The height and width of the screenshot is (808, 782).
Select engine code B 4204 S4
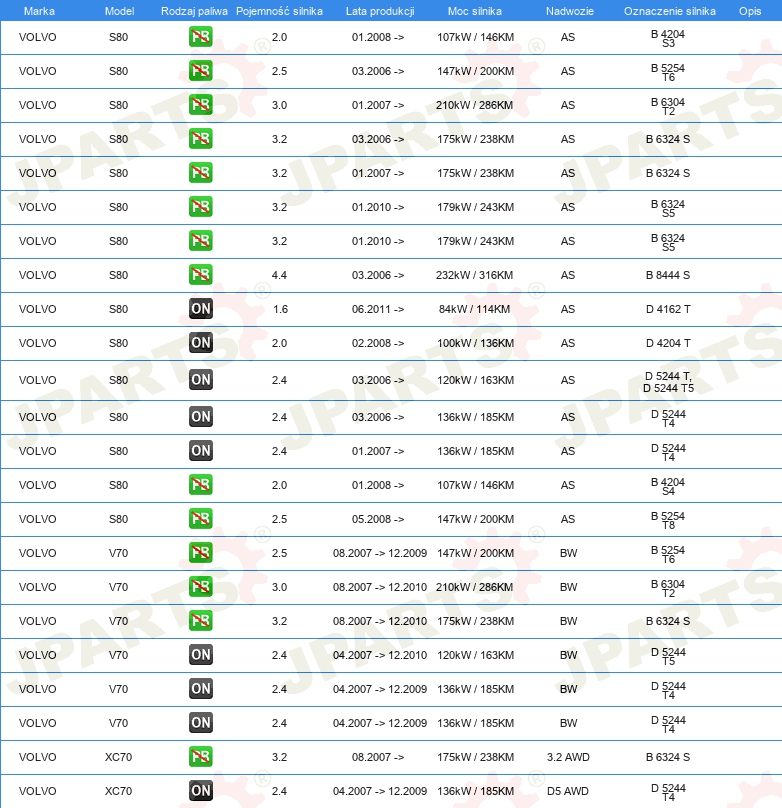(668, 486)
